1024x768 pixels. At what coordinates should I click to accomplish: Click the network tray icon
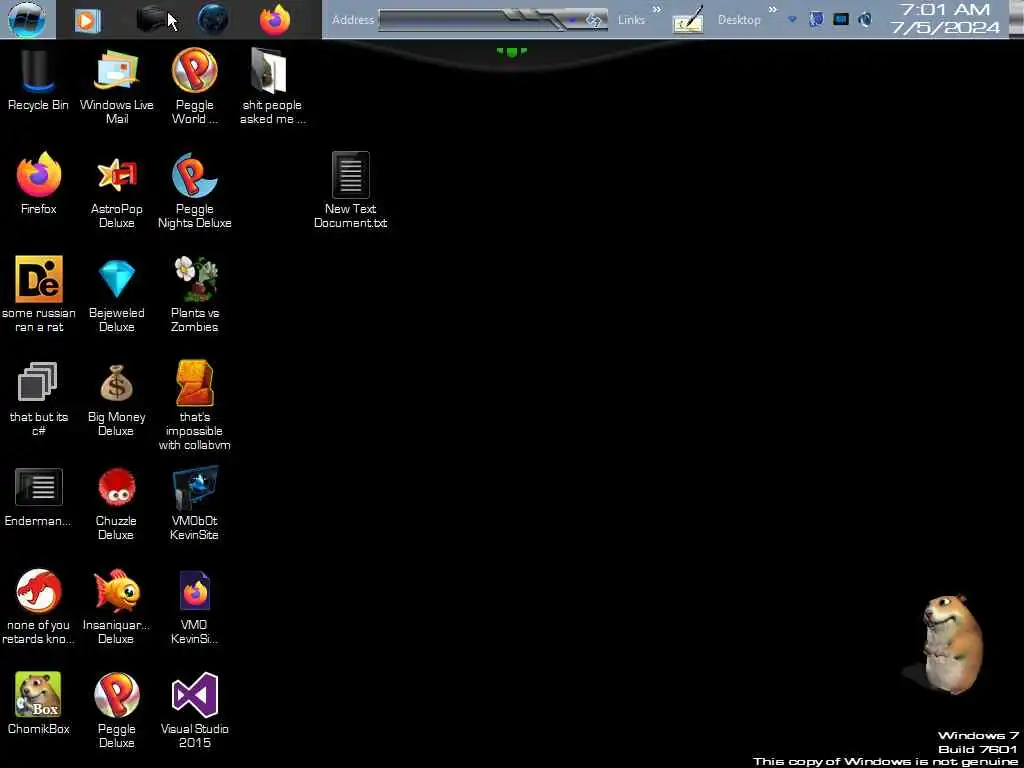[841, 20]
